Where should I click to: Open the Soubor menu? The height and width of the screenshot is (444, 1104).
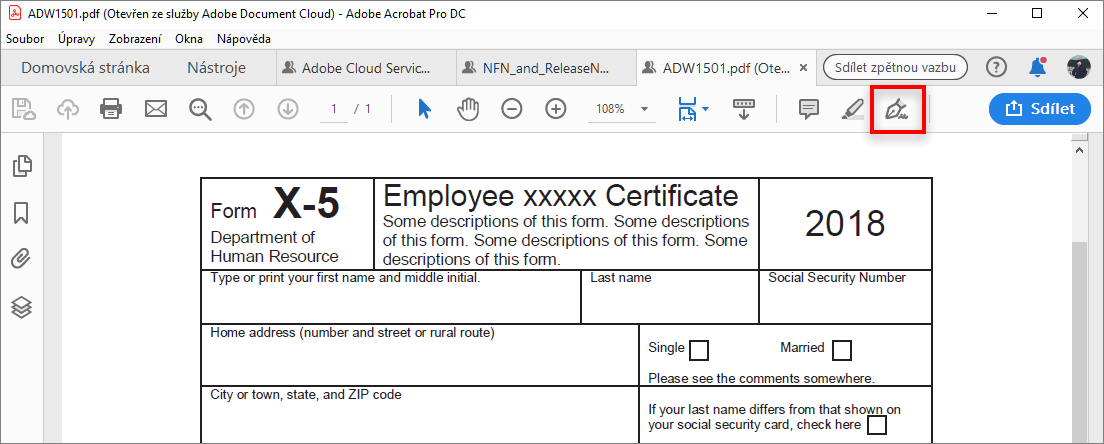pos(25,39)
